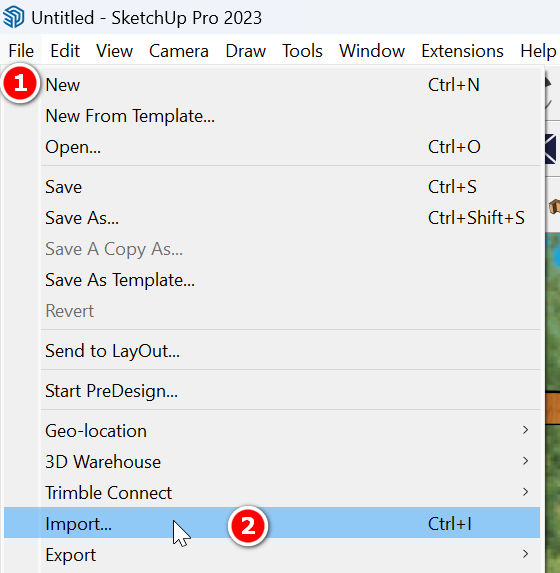Expand the Geo-location submenu arrow
560x573 pixels.
(x=525, y=430)
